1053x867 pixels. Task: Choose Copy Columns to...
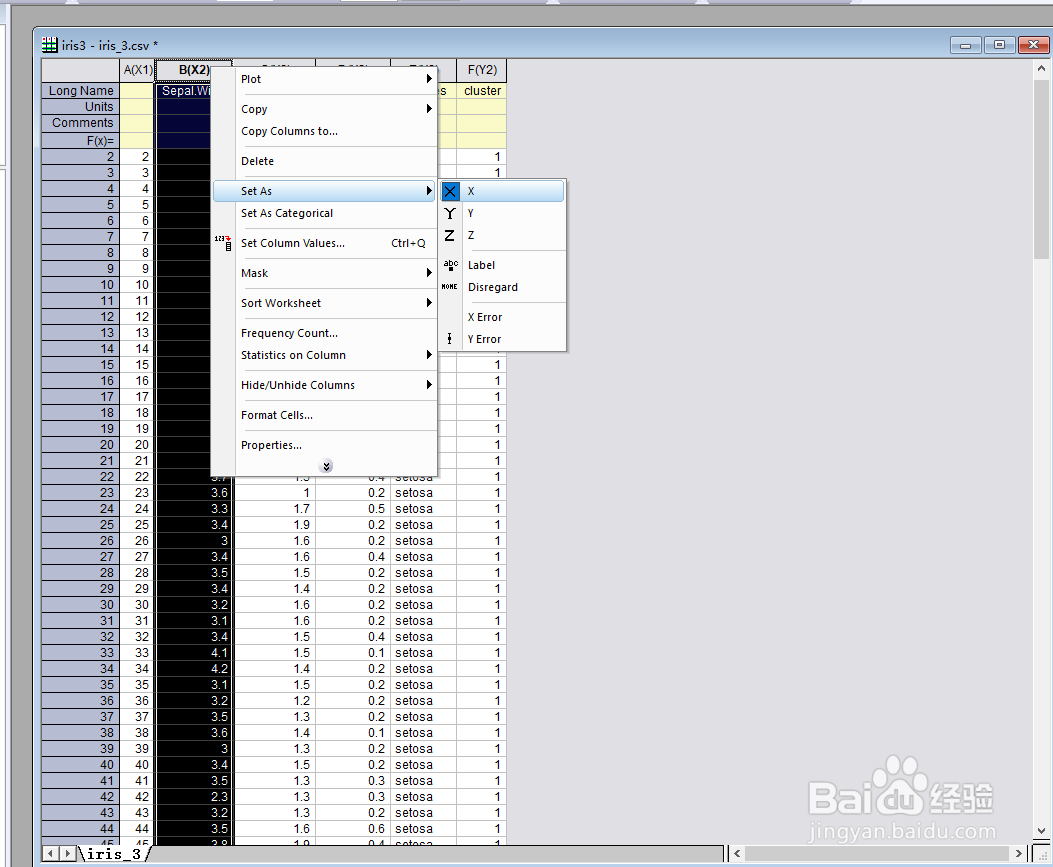click(324, 131)
